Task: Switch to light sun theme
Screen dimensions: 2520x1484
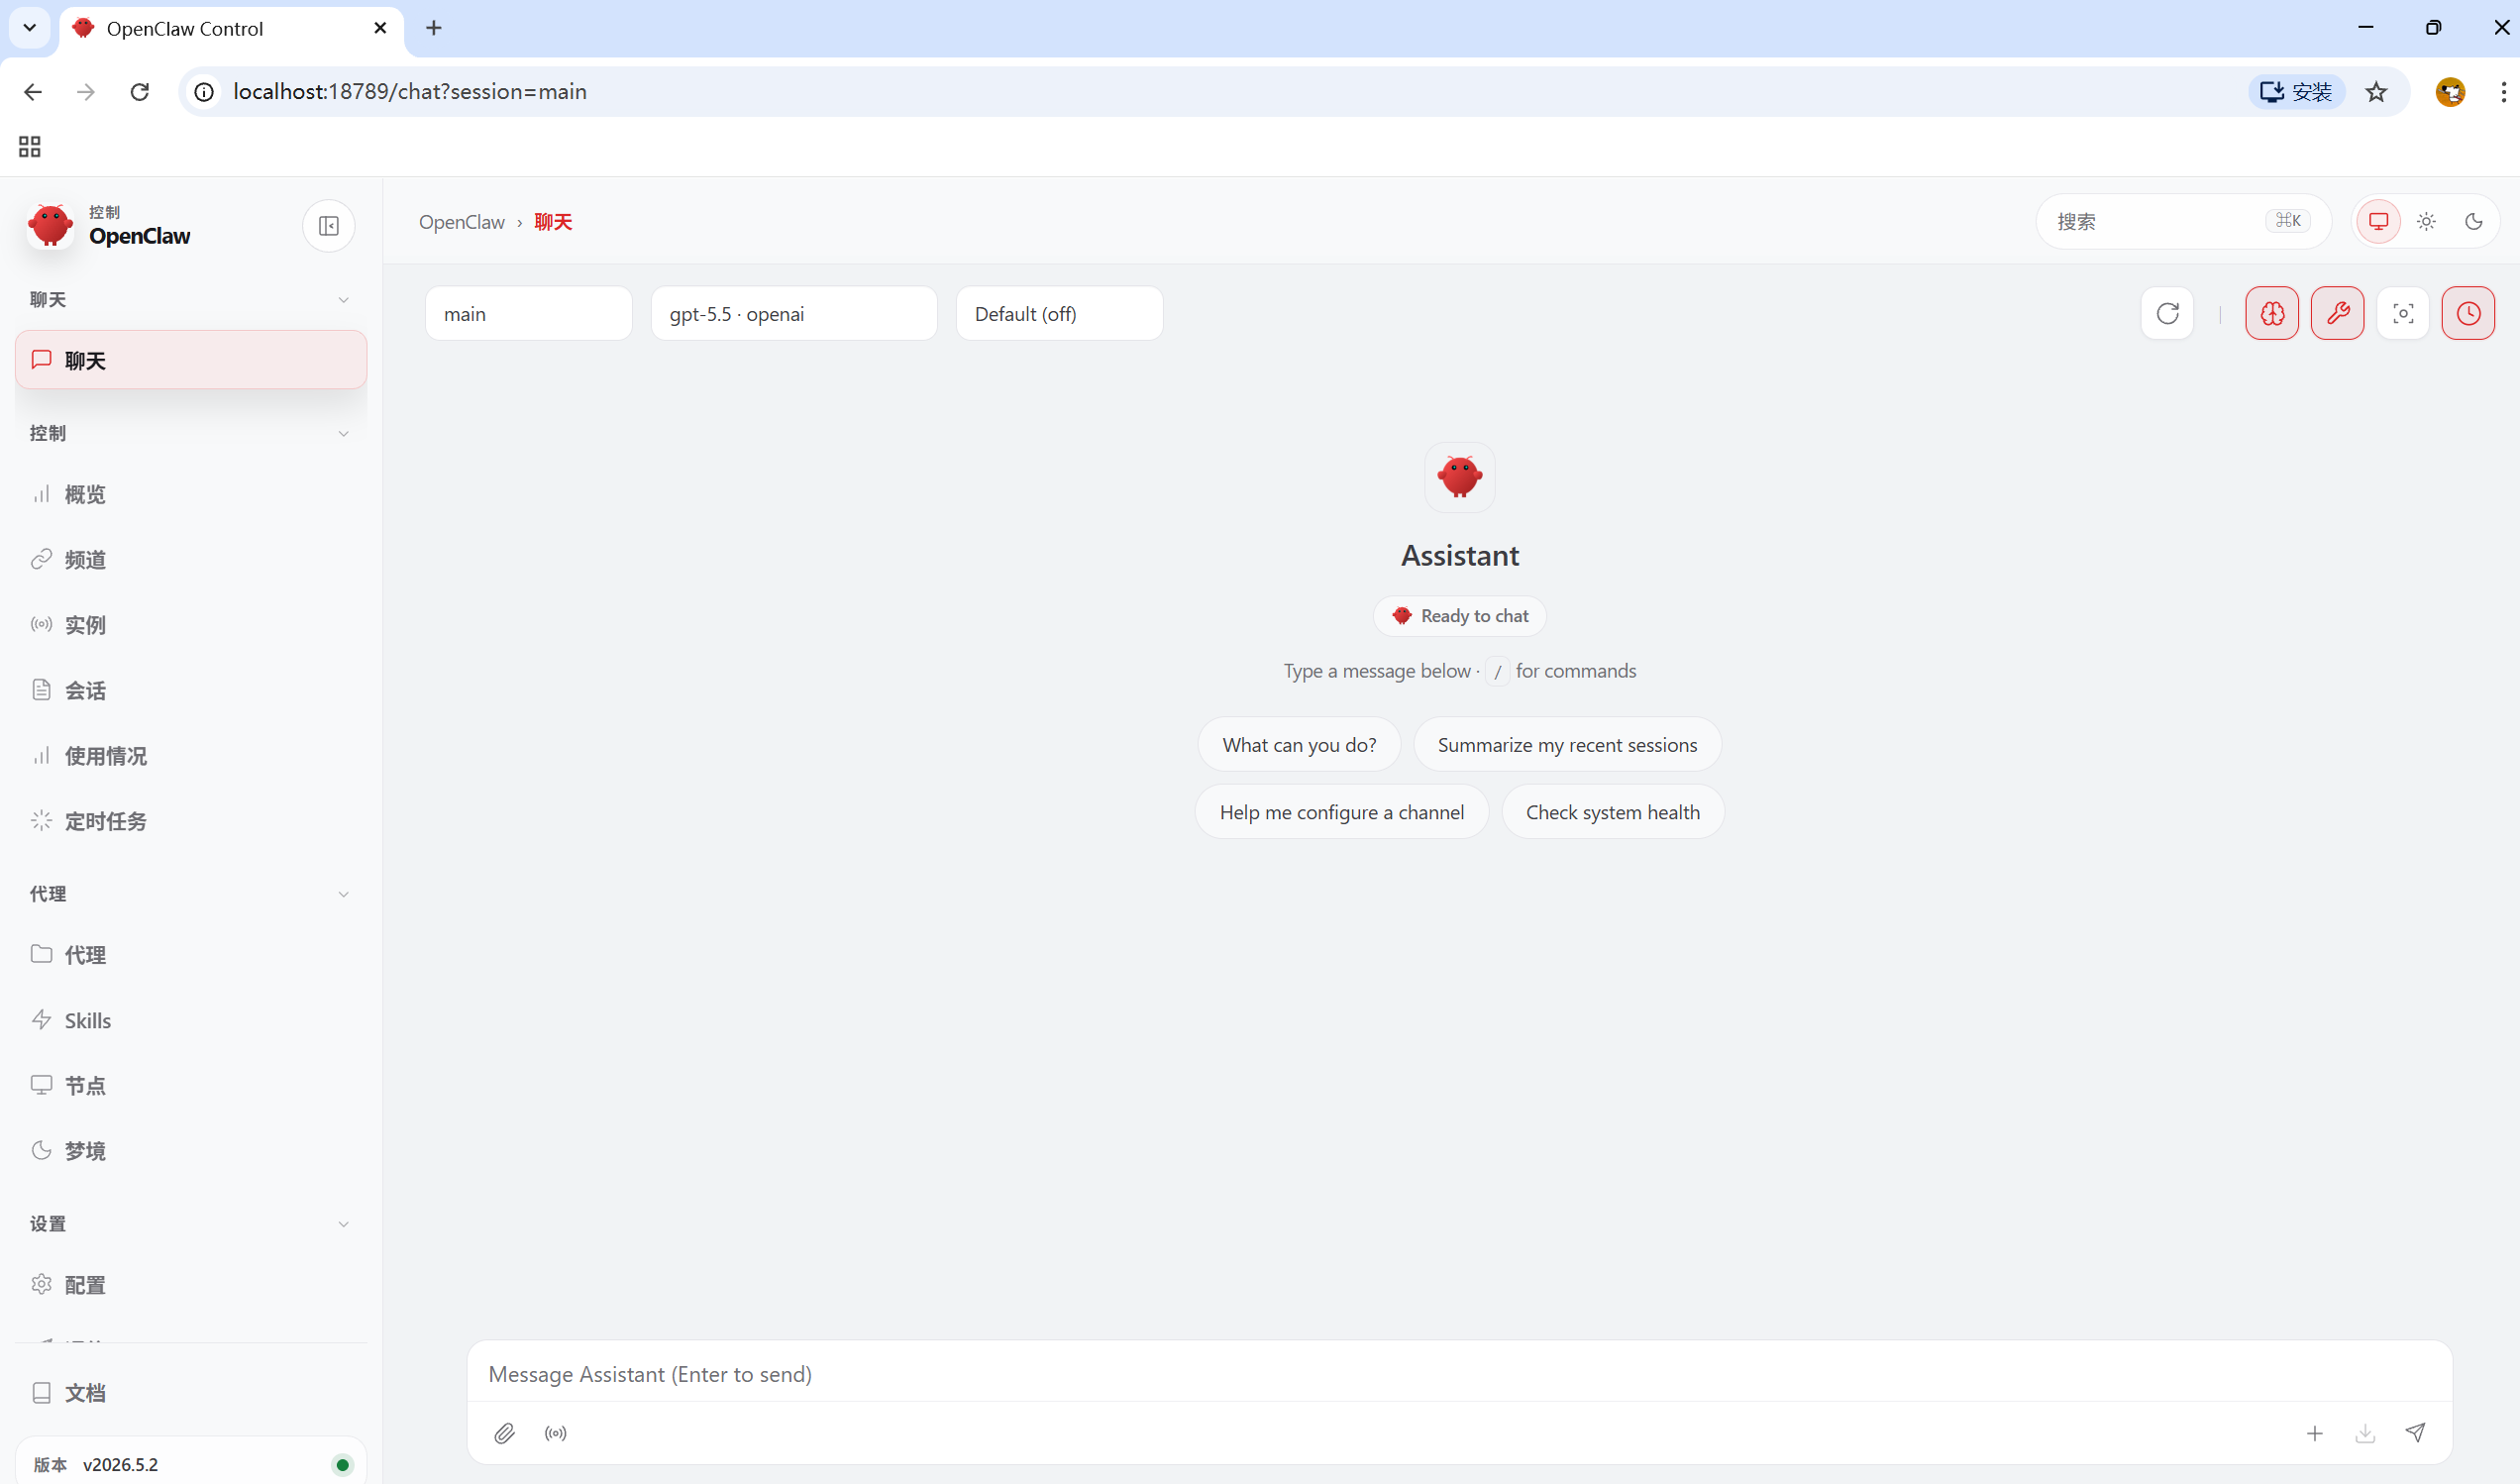Action: [2426, 222]
